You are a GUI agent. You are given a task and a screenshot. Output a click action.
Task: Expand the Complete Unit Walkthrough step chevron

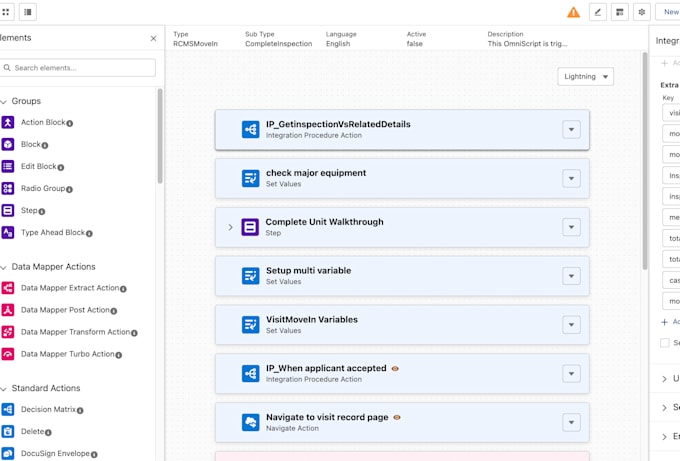(x=230, y=227)
